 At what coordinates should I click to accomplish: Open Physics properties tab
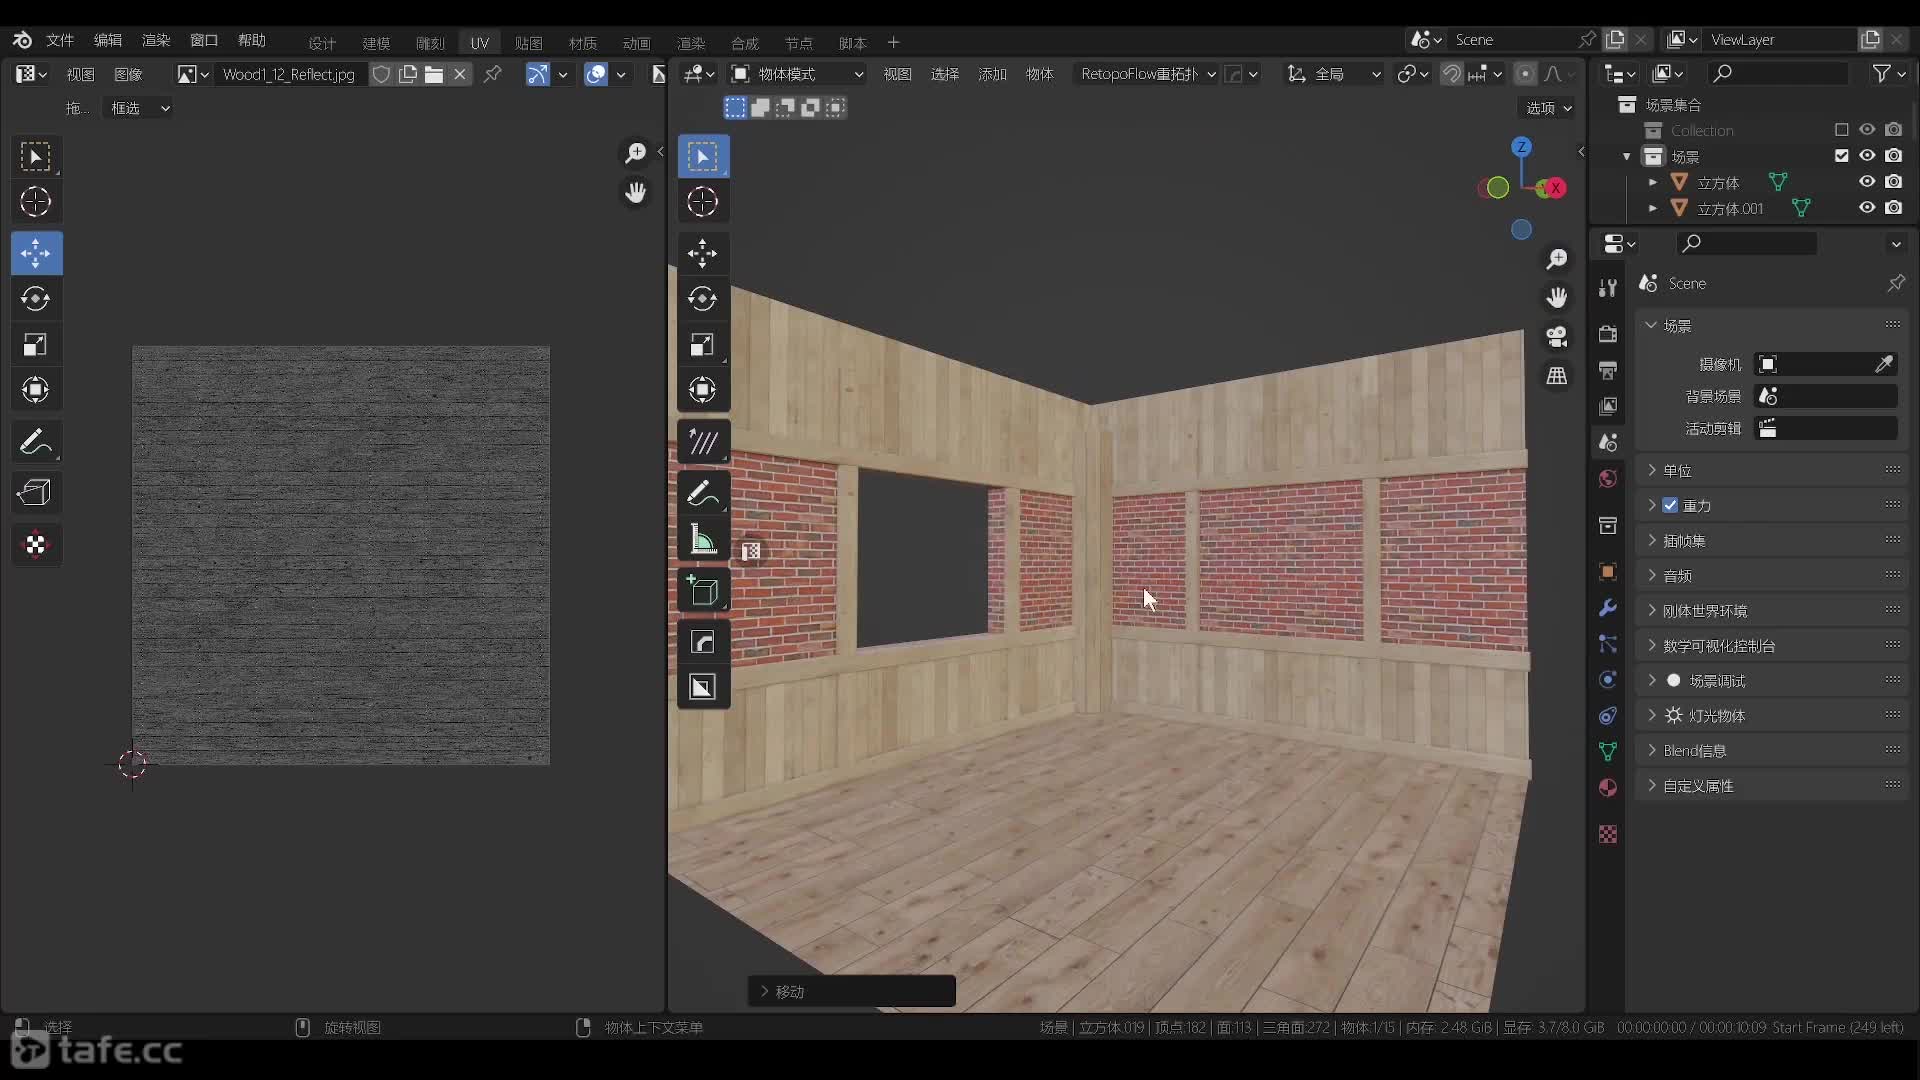pyautogui.click(x=1608, y=680)
